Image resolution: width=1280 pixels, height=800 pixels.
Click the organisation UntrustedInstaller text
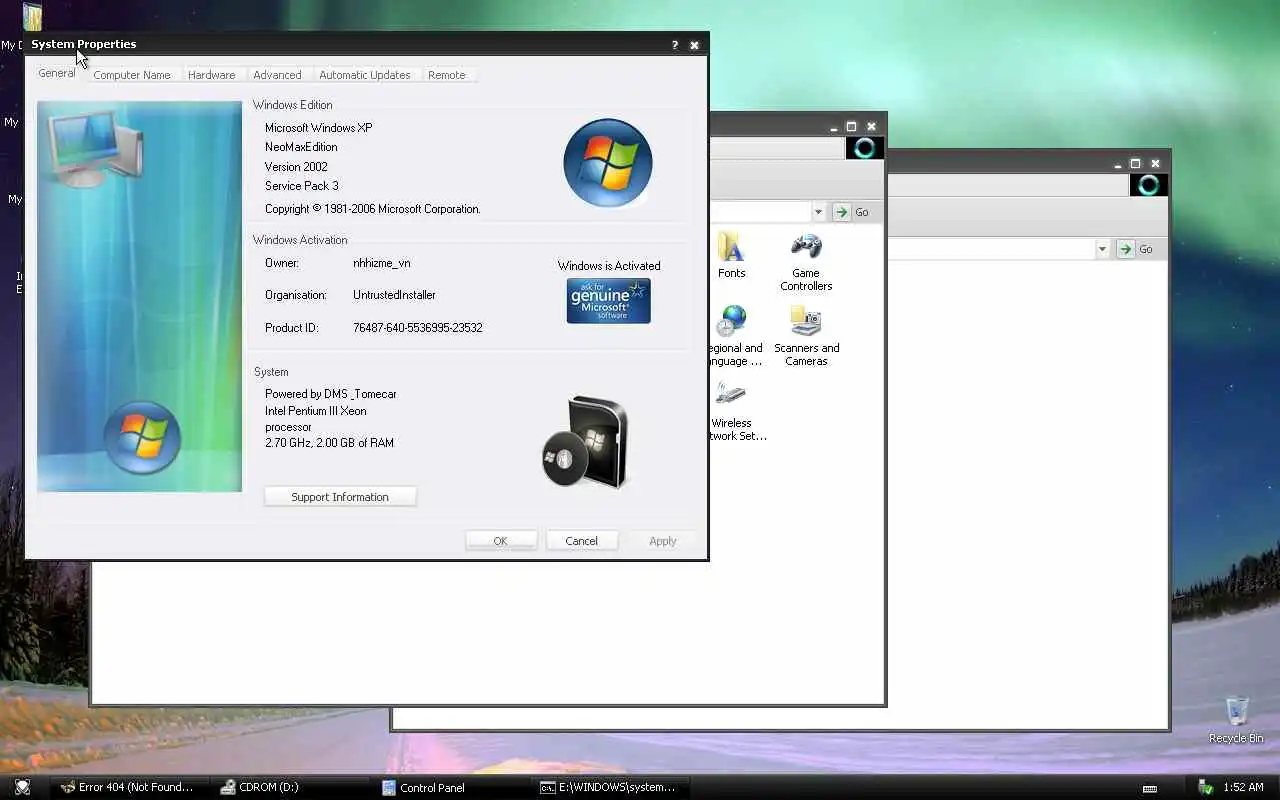tap(394, 295)
